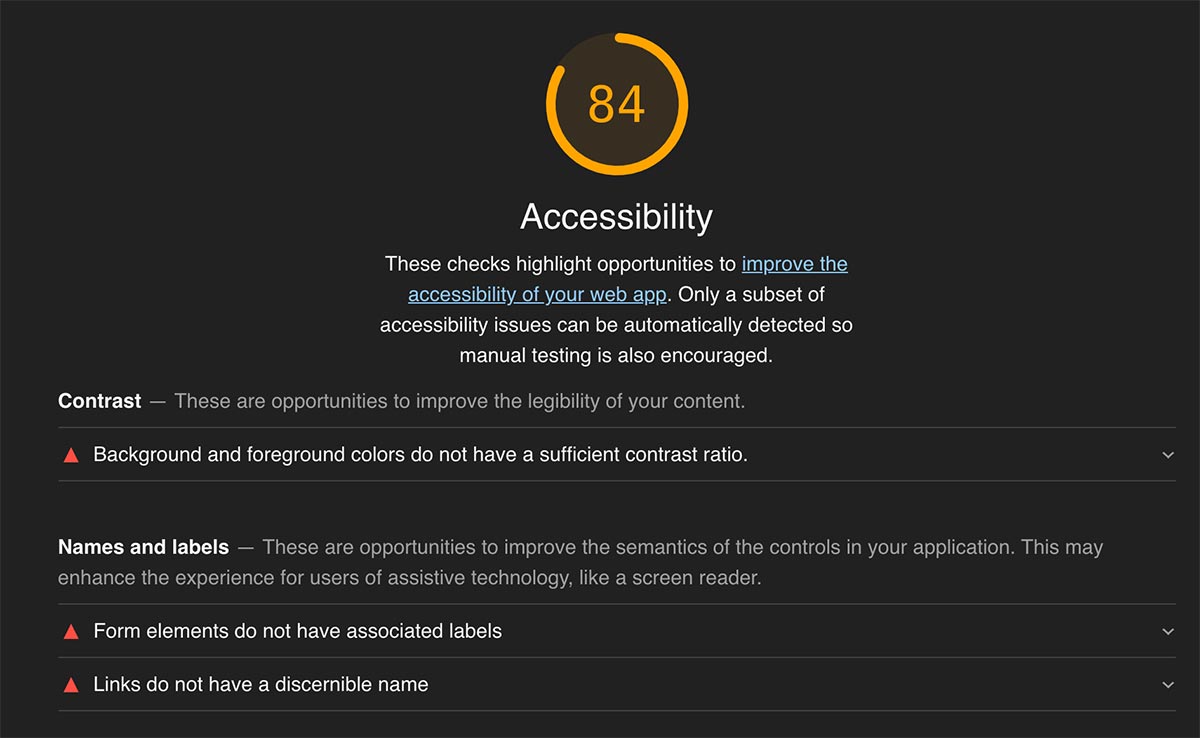The height and width of the screenshot is (738, 1200).
Task: Click the Contrast group heading
Action: [99, 401]
